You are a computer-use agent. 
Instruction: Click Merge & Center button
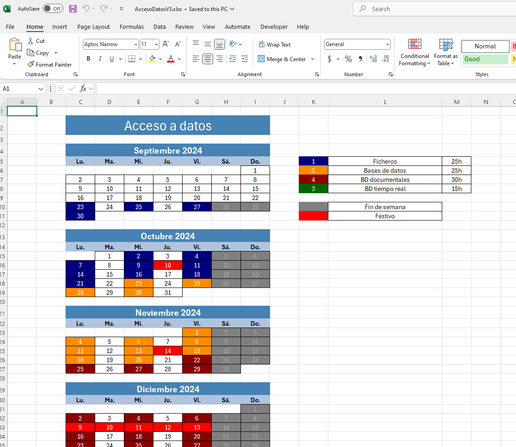282,59
